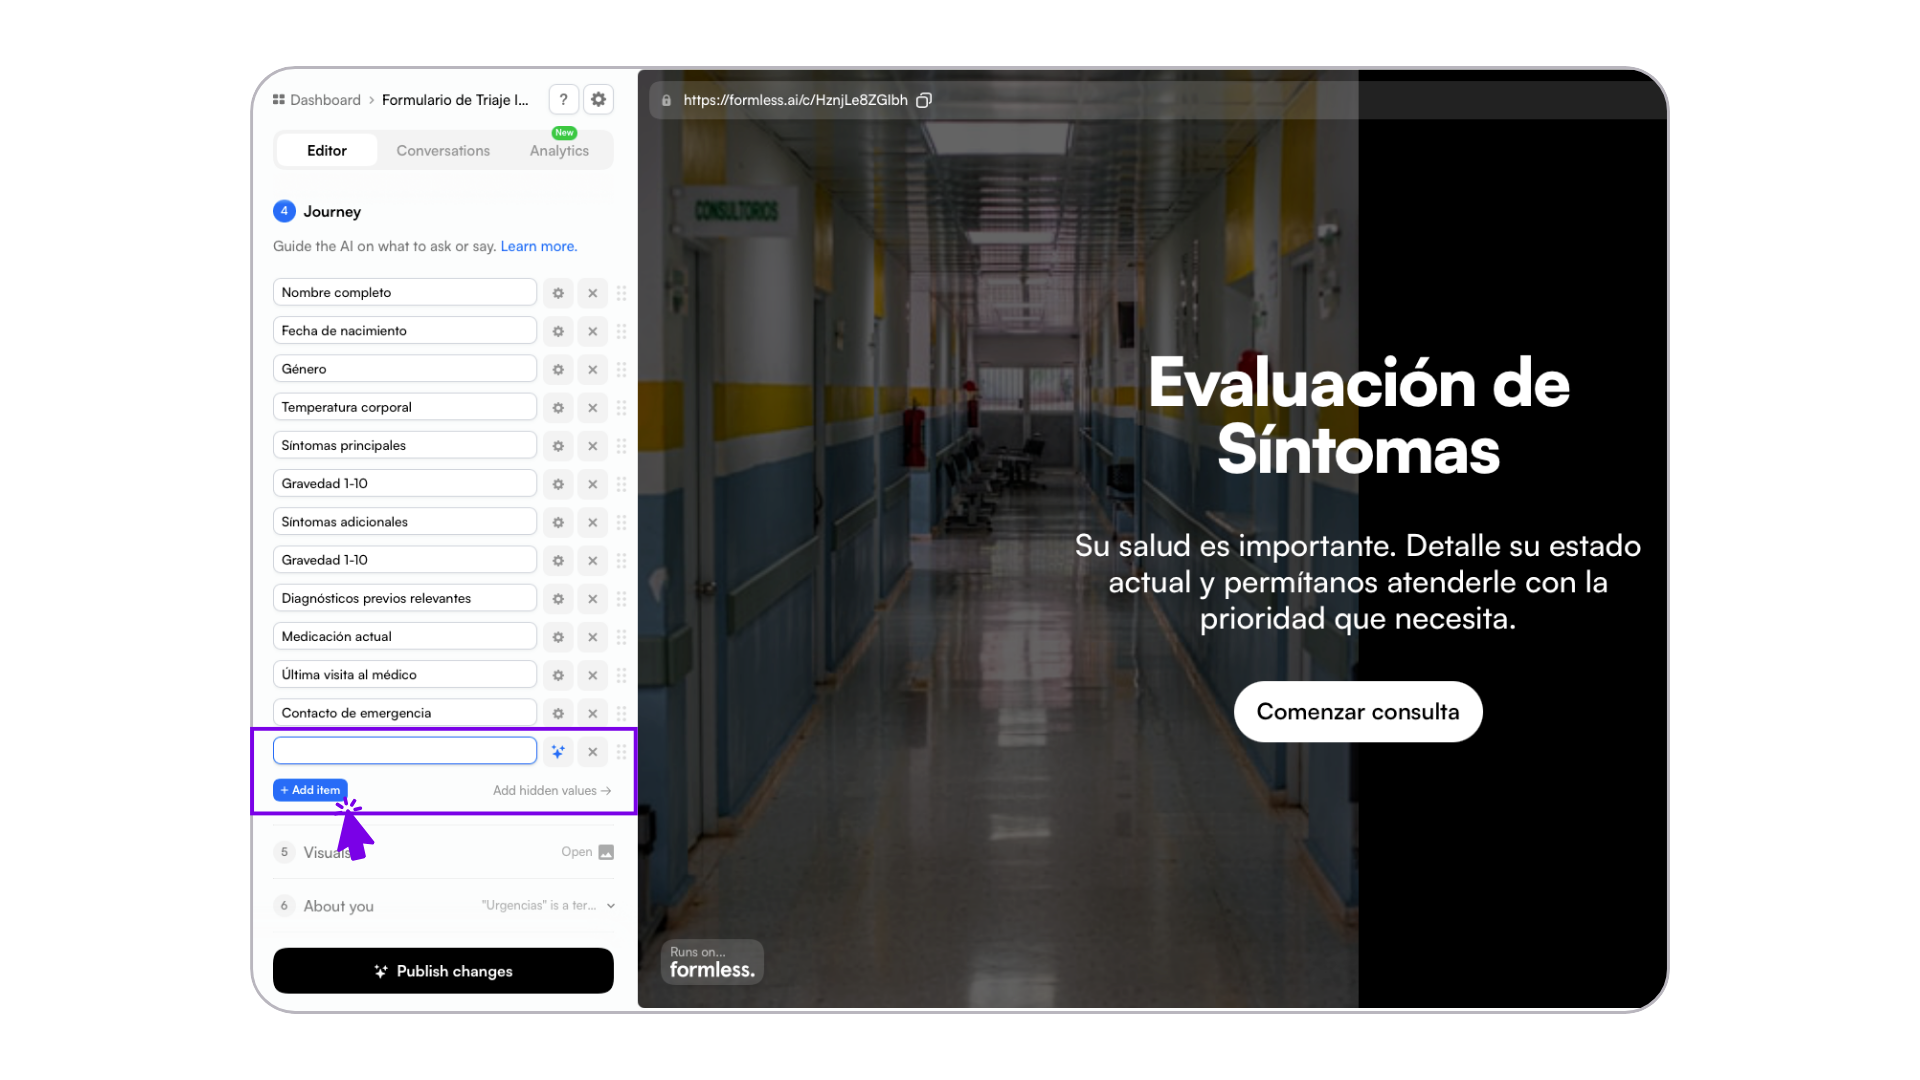Open settings for Temperatura corporal item
The height and width of the screenshot is (1080, 1920).
tap(558, 408)
